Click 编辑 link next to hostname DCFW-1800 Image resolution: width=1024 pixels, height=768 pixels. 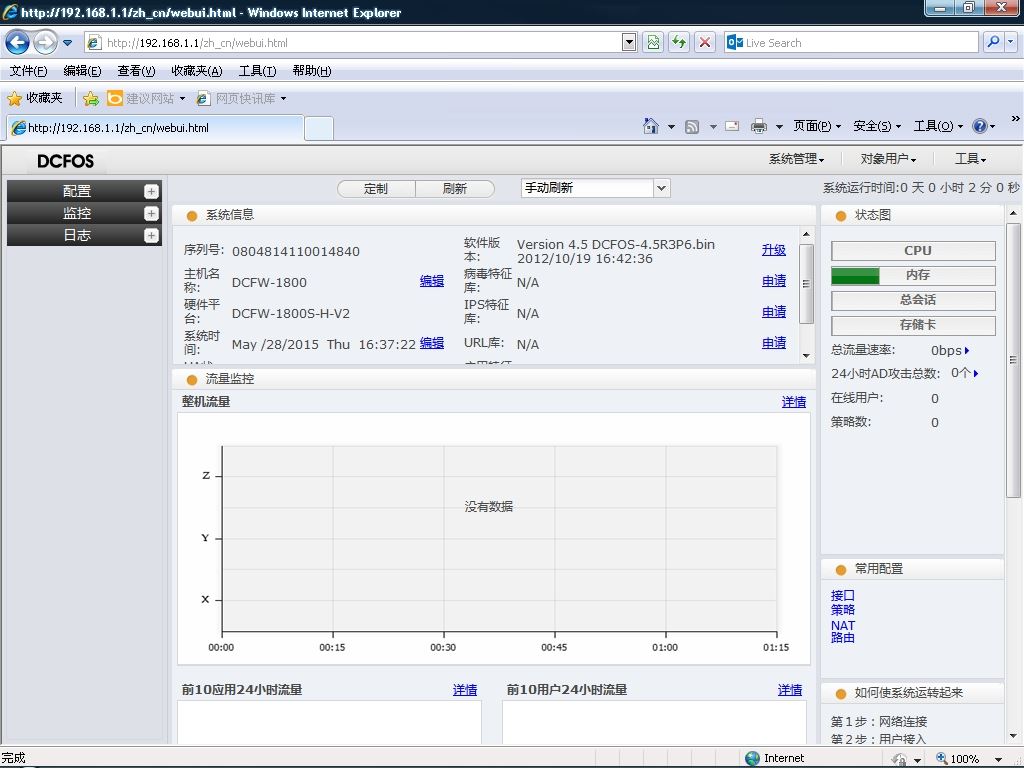(432, 281)
